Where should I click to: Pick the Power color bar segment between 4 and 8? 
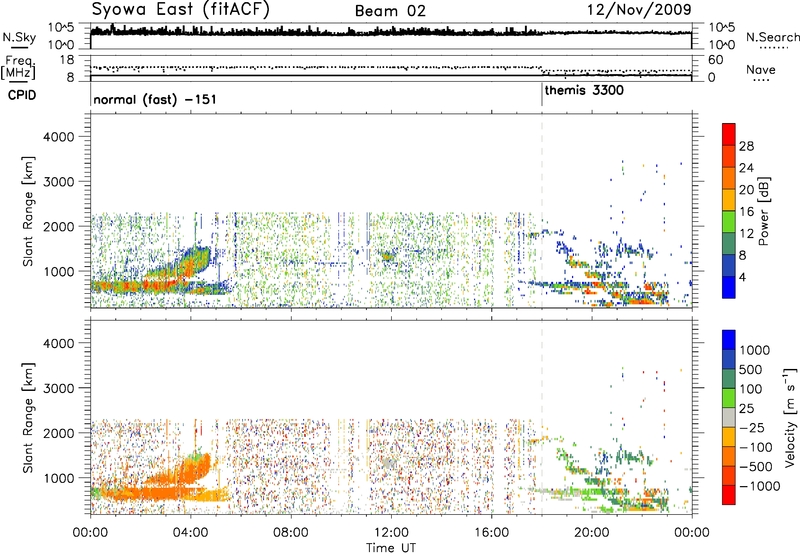(x=729, y=266)
